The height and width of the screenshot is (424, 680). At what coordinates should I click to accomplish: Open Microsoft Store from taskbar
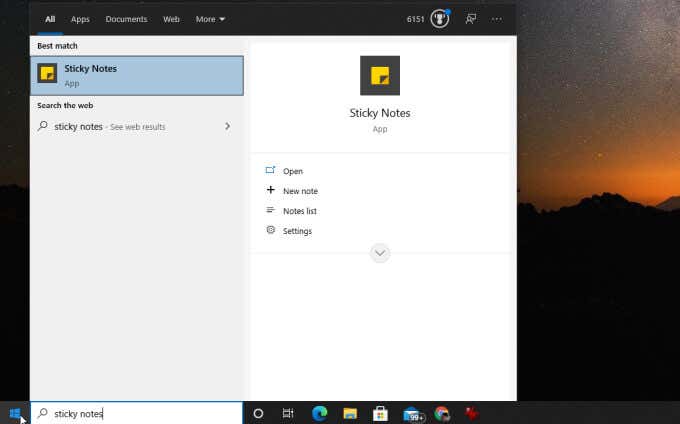pyautogui.click(x=380, y=414)
